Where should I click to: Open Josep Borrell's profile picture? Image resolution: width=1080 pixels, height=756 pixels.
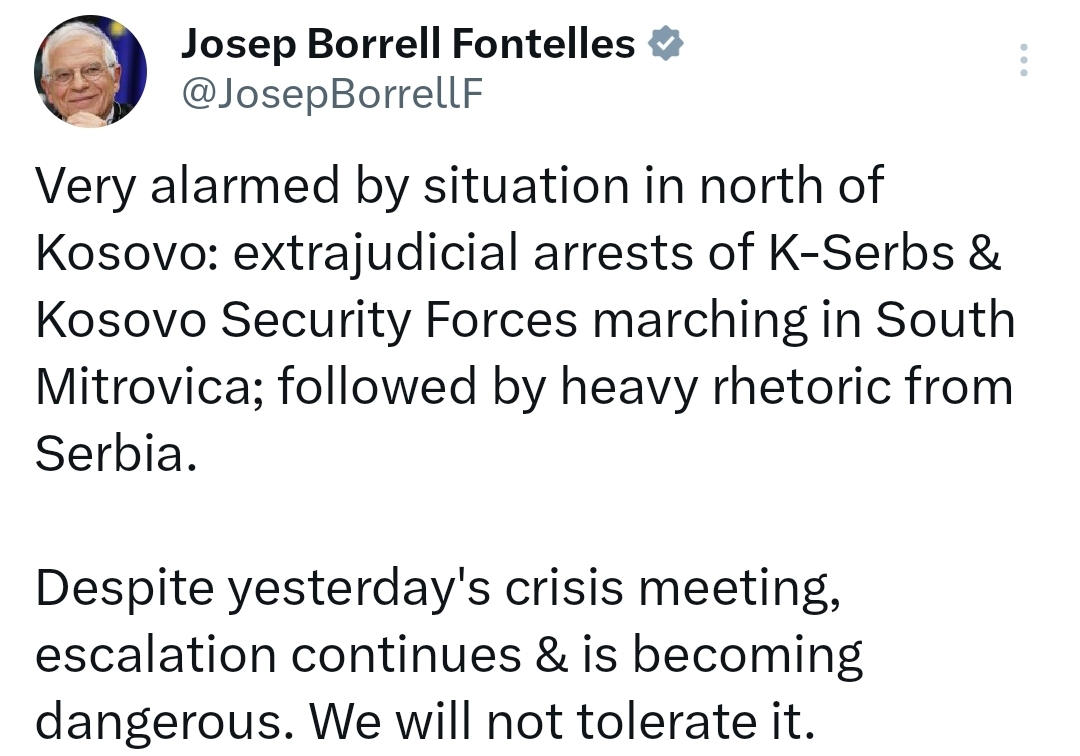(90, 71)
